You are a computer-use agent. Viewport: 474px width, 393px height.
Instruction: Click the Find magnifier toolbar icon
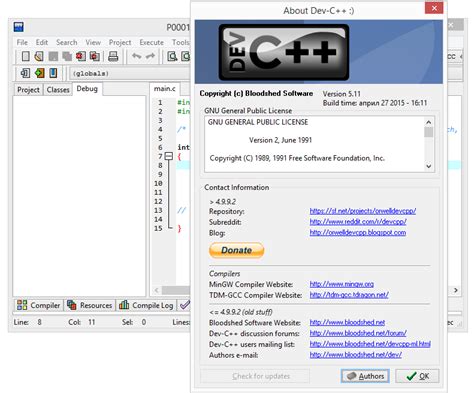172,56
